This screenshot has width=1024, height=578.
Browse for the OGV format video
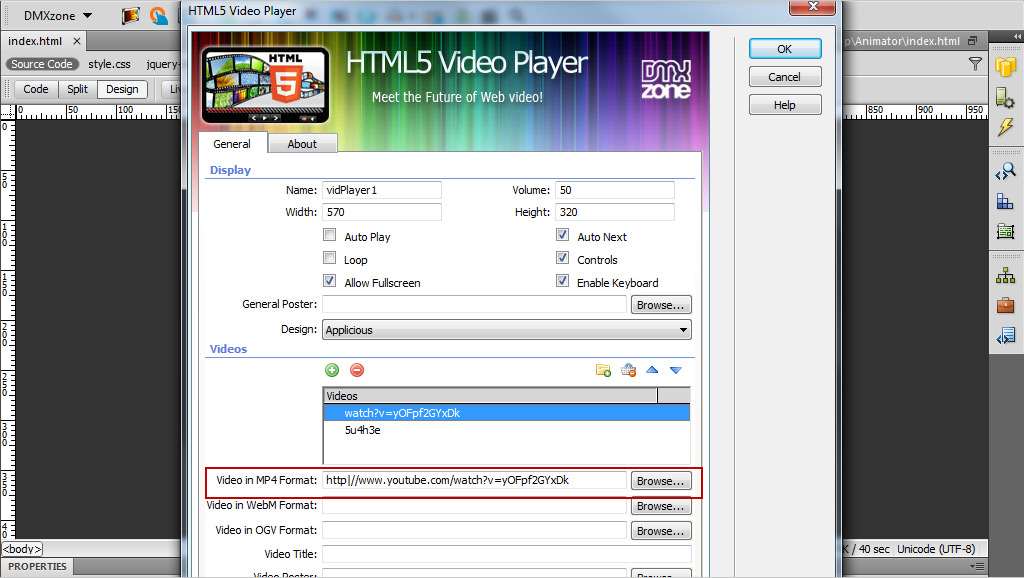(661, 531)
